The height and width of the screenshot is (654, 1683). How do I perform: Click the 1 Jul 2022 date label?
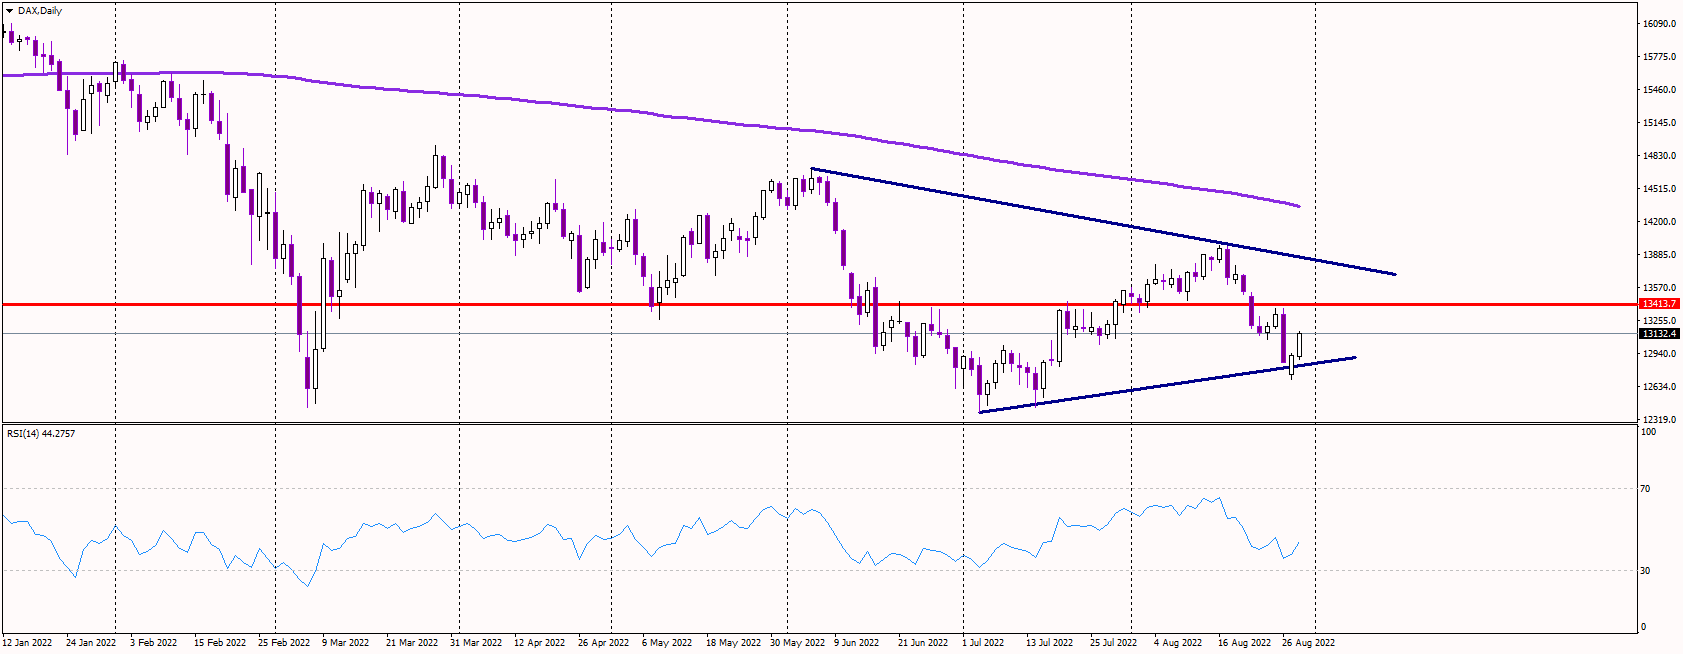(983, 643)
